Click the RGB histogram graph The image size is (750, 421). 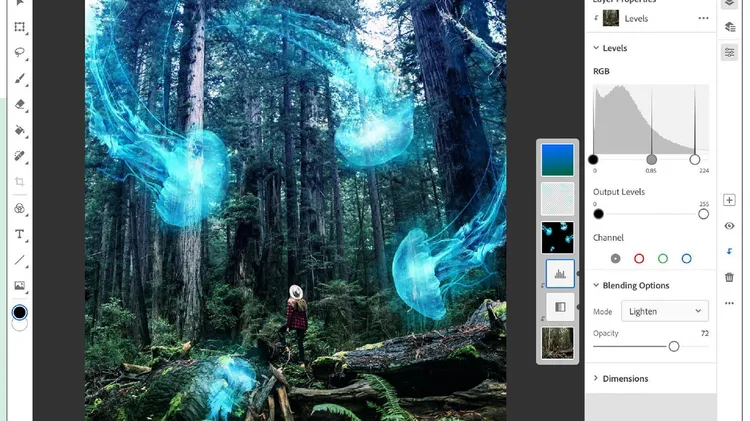pos(651,119)
